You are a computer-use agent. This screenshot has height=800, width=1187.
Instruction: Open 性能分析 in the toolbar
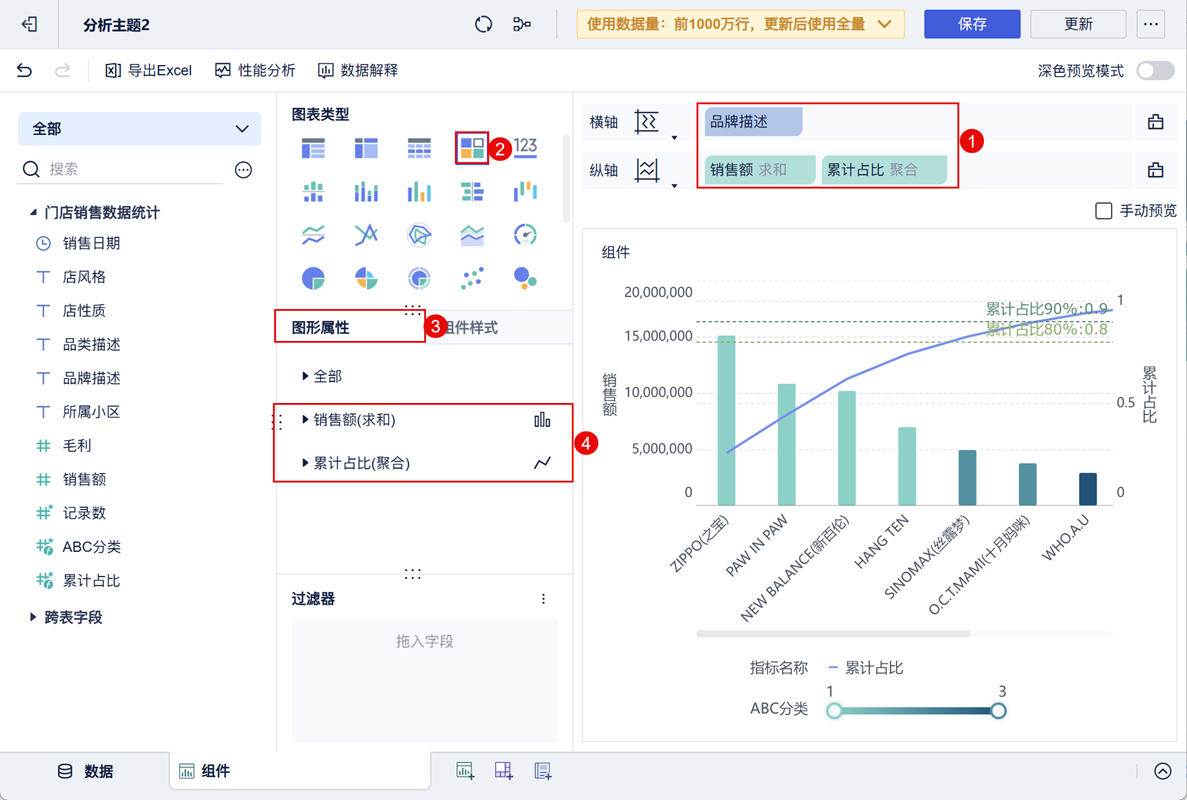(253, 70)
